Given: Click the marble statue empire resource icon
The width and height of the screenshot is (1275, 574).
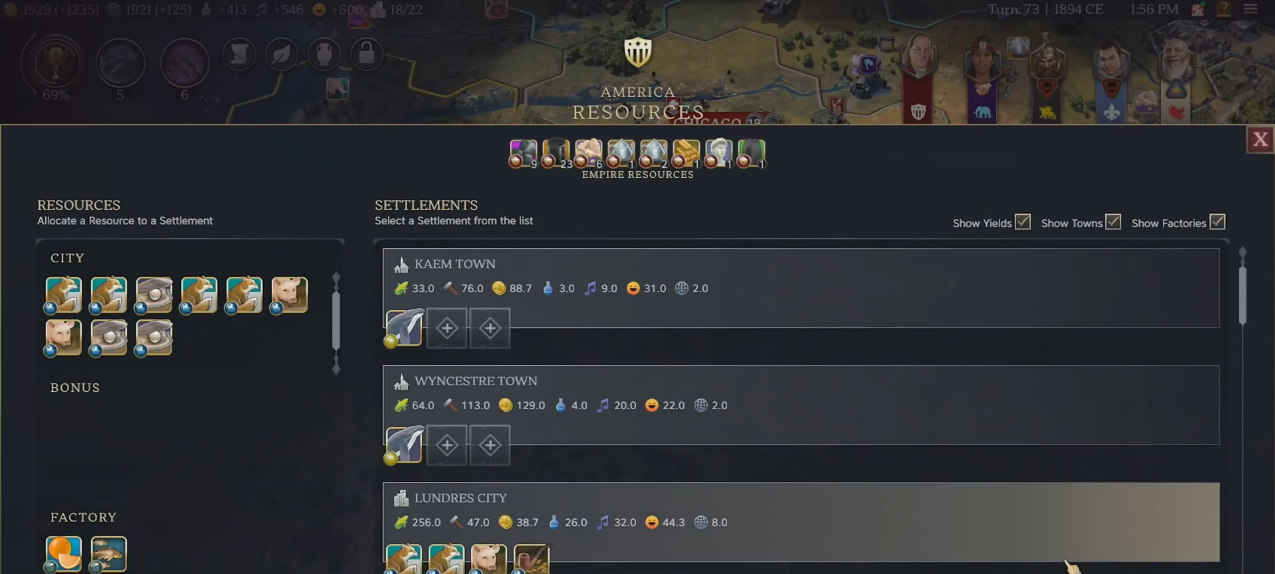Looking at the screenshot, I should point(719,153).
